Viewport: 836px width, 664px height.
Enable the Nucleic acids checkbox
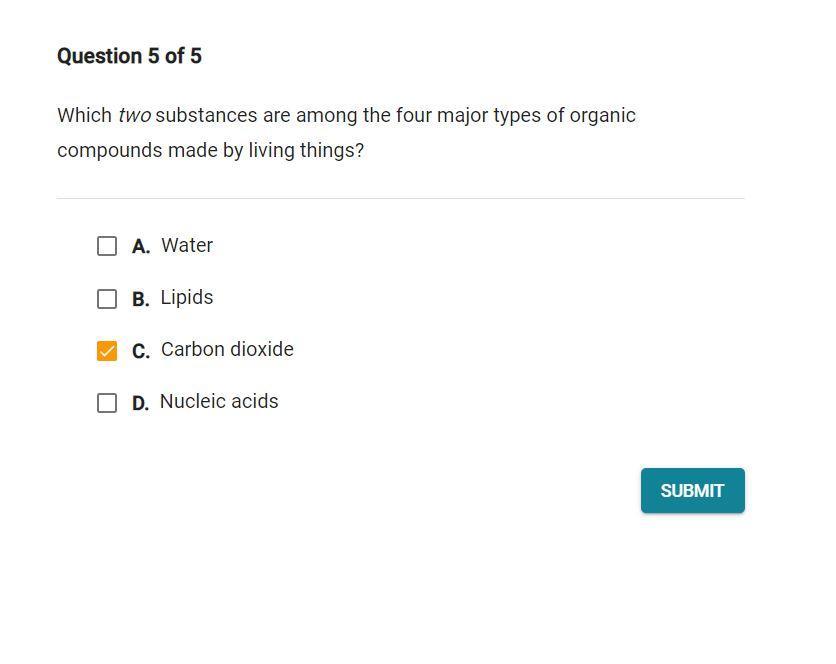(107, 403)
